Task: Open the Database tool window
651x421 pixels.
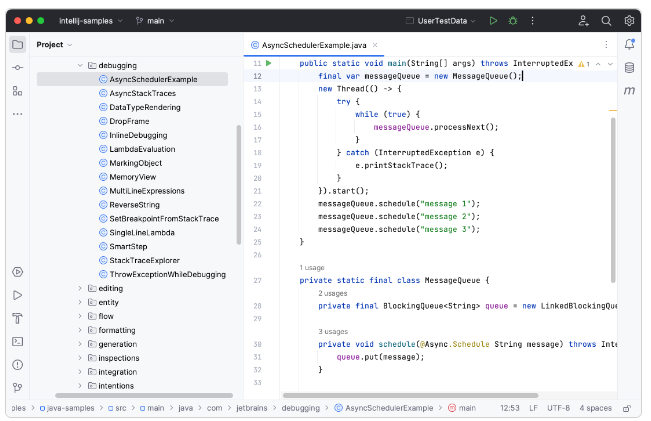Action: point(629,67)
